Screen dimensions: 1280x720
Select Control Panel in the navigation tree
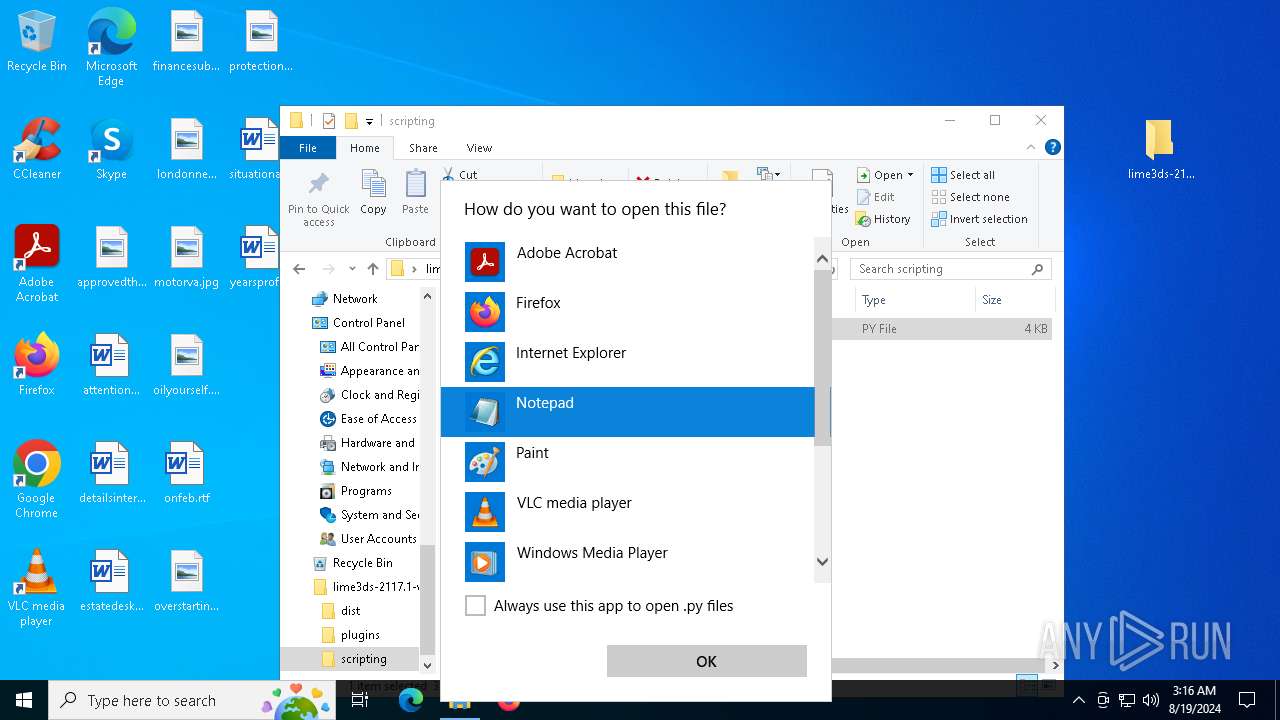pos(369,323)
